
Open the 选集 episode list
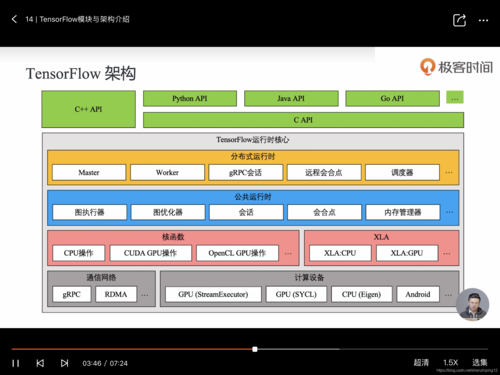coord(480,362)
